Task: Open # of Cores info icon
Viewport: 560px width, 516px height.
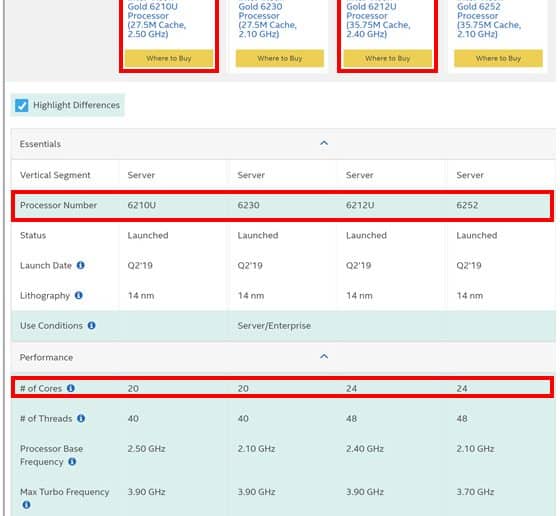Action: coord(71,388)
